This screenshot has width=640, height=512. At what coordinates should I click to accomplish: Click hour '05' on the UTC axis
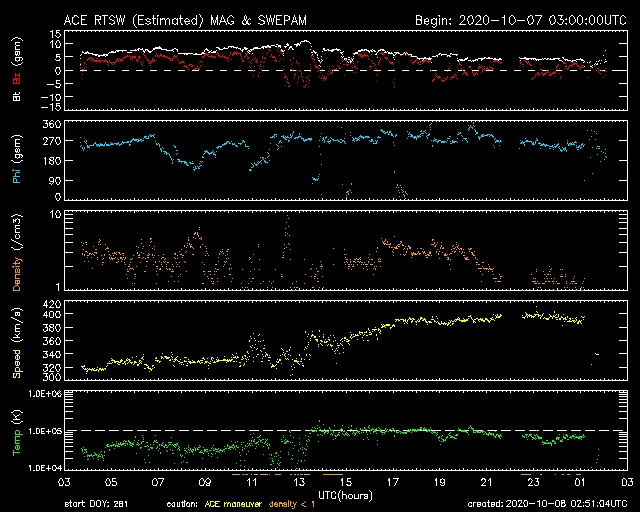click(x=111, y=483)
